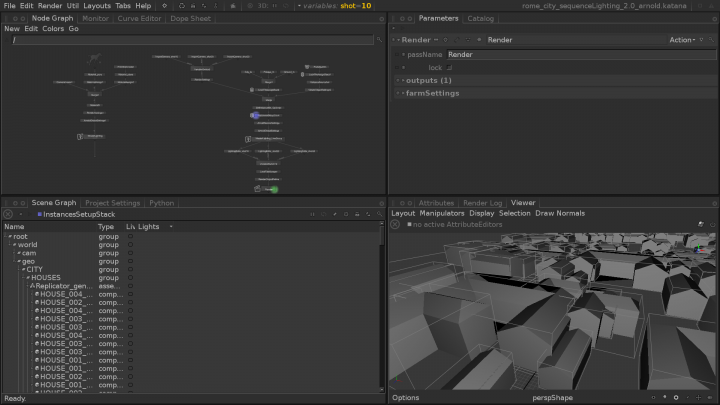
Task: Open the Manipulators menu in Viewer
Action: [442, 213]
